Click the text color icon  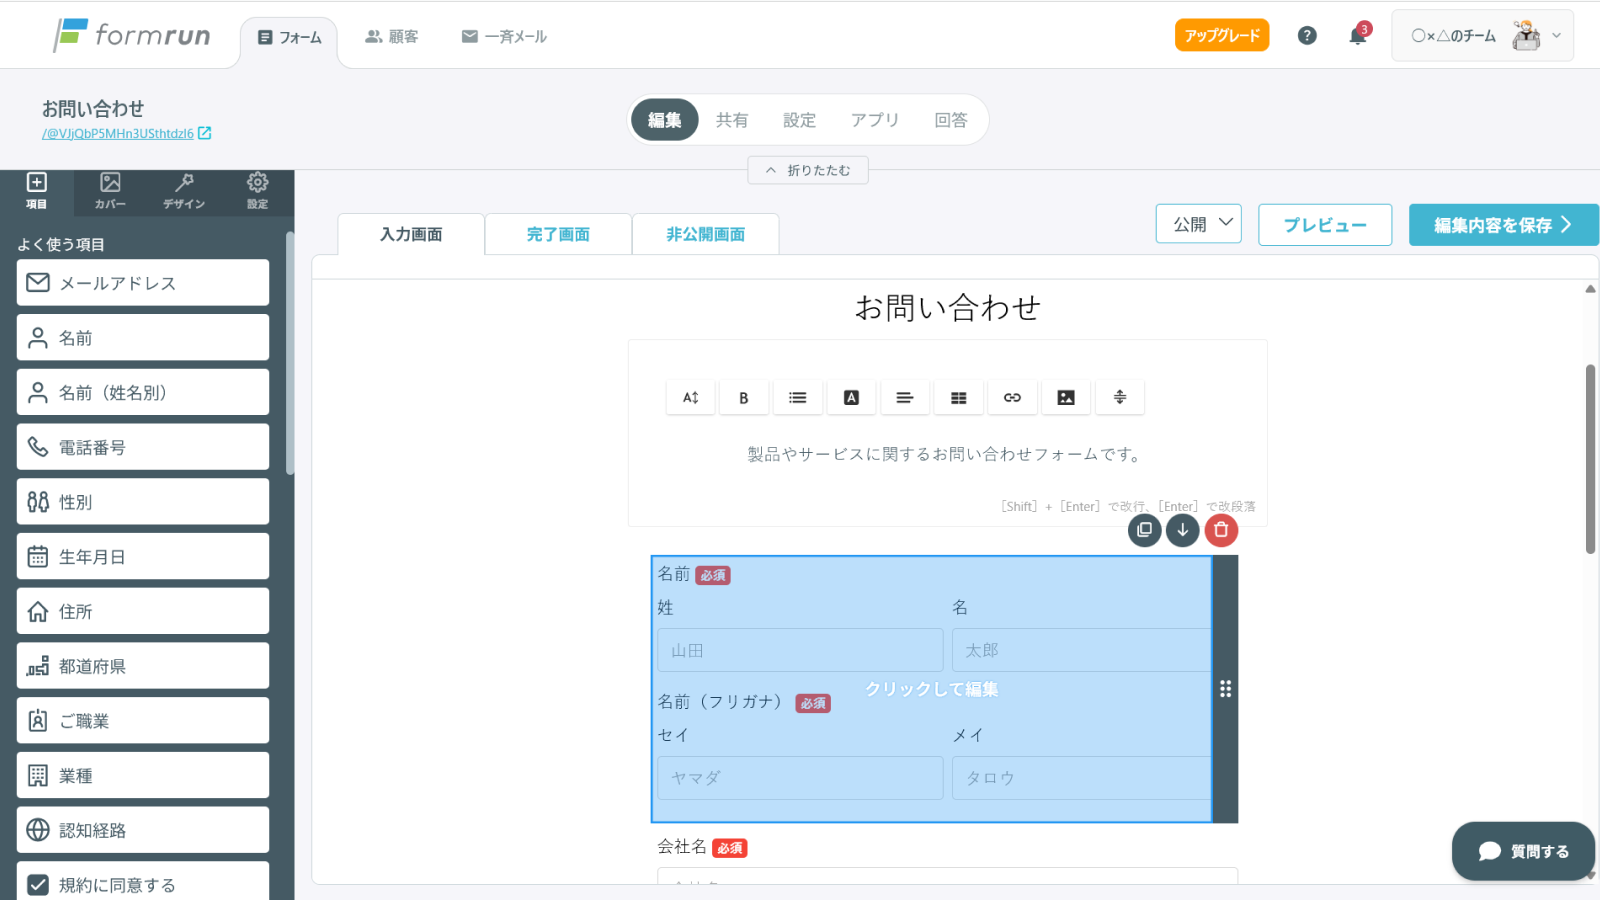tap(851, 398)
